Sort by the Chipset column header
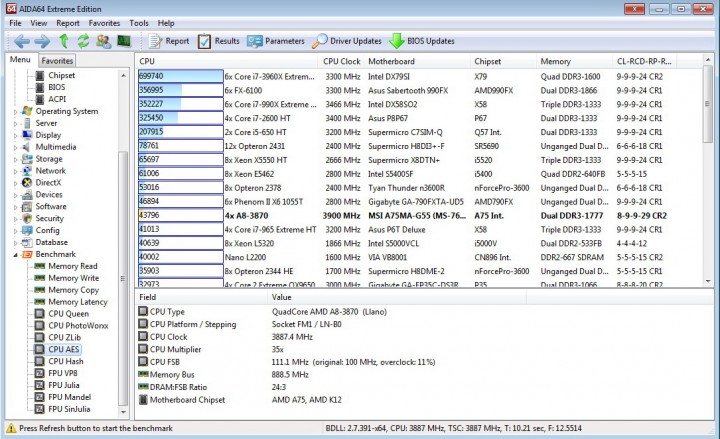This screenshot has width=720, height=439. point(503,61)
